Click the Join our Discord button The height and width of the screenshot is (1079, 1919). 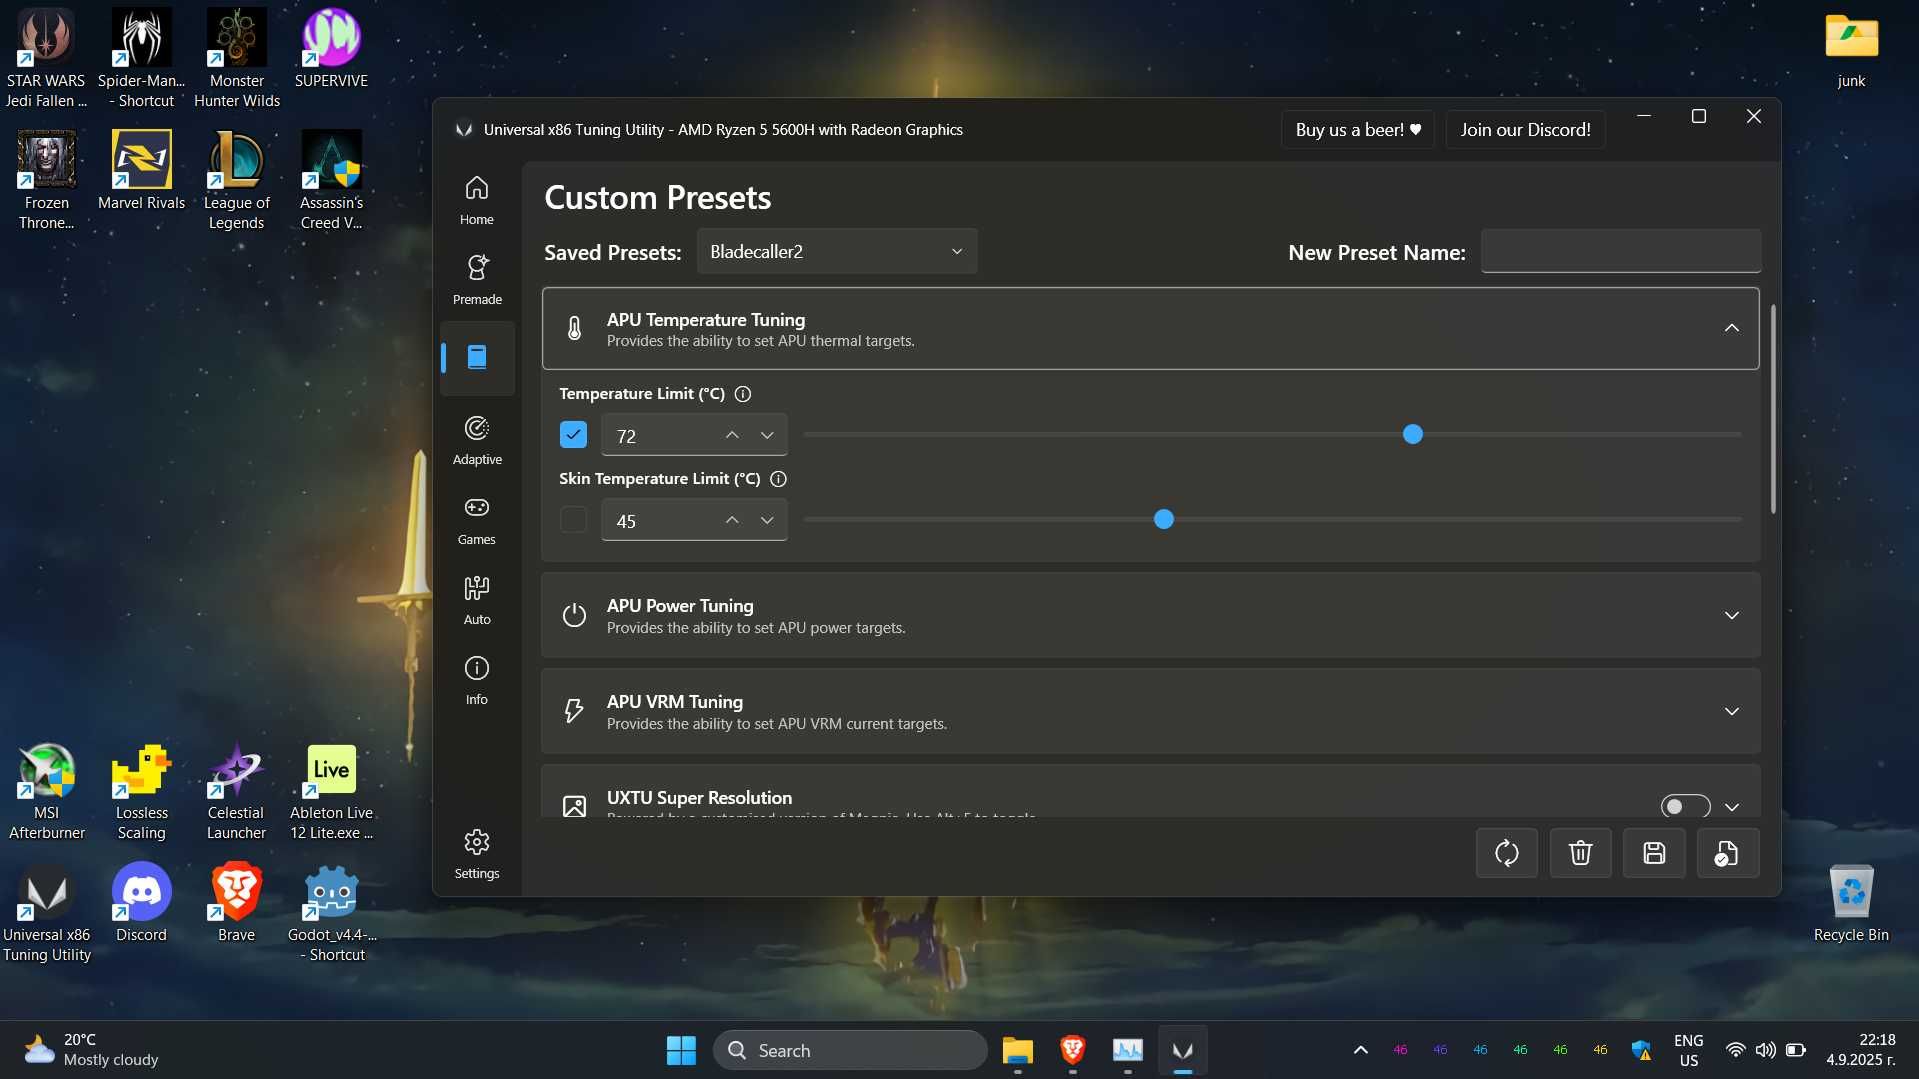point(1525,130)
